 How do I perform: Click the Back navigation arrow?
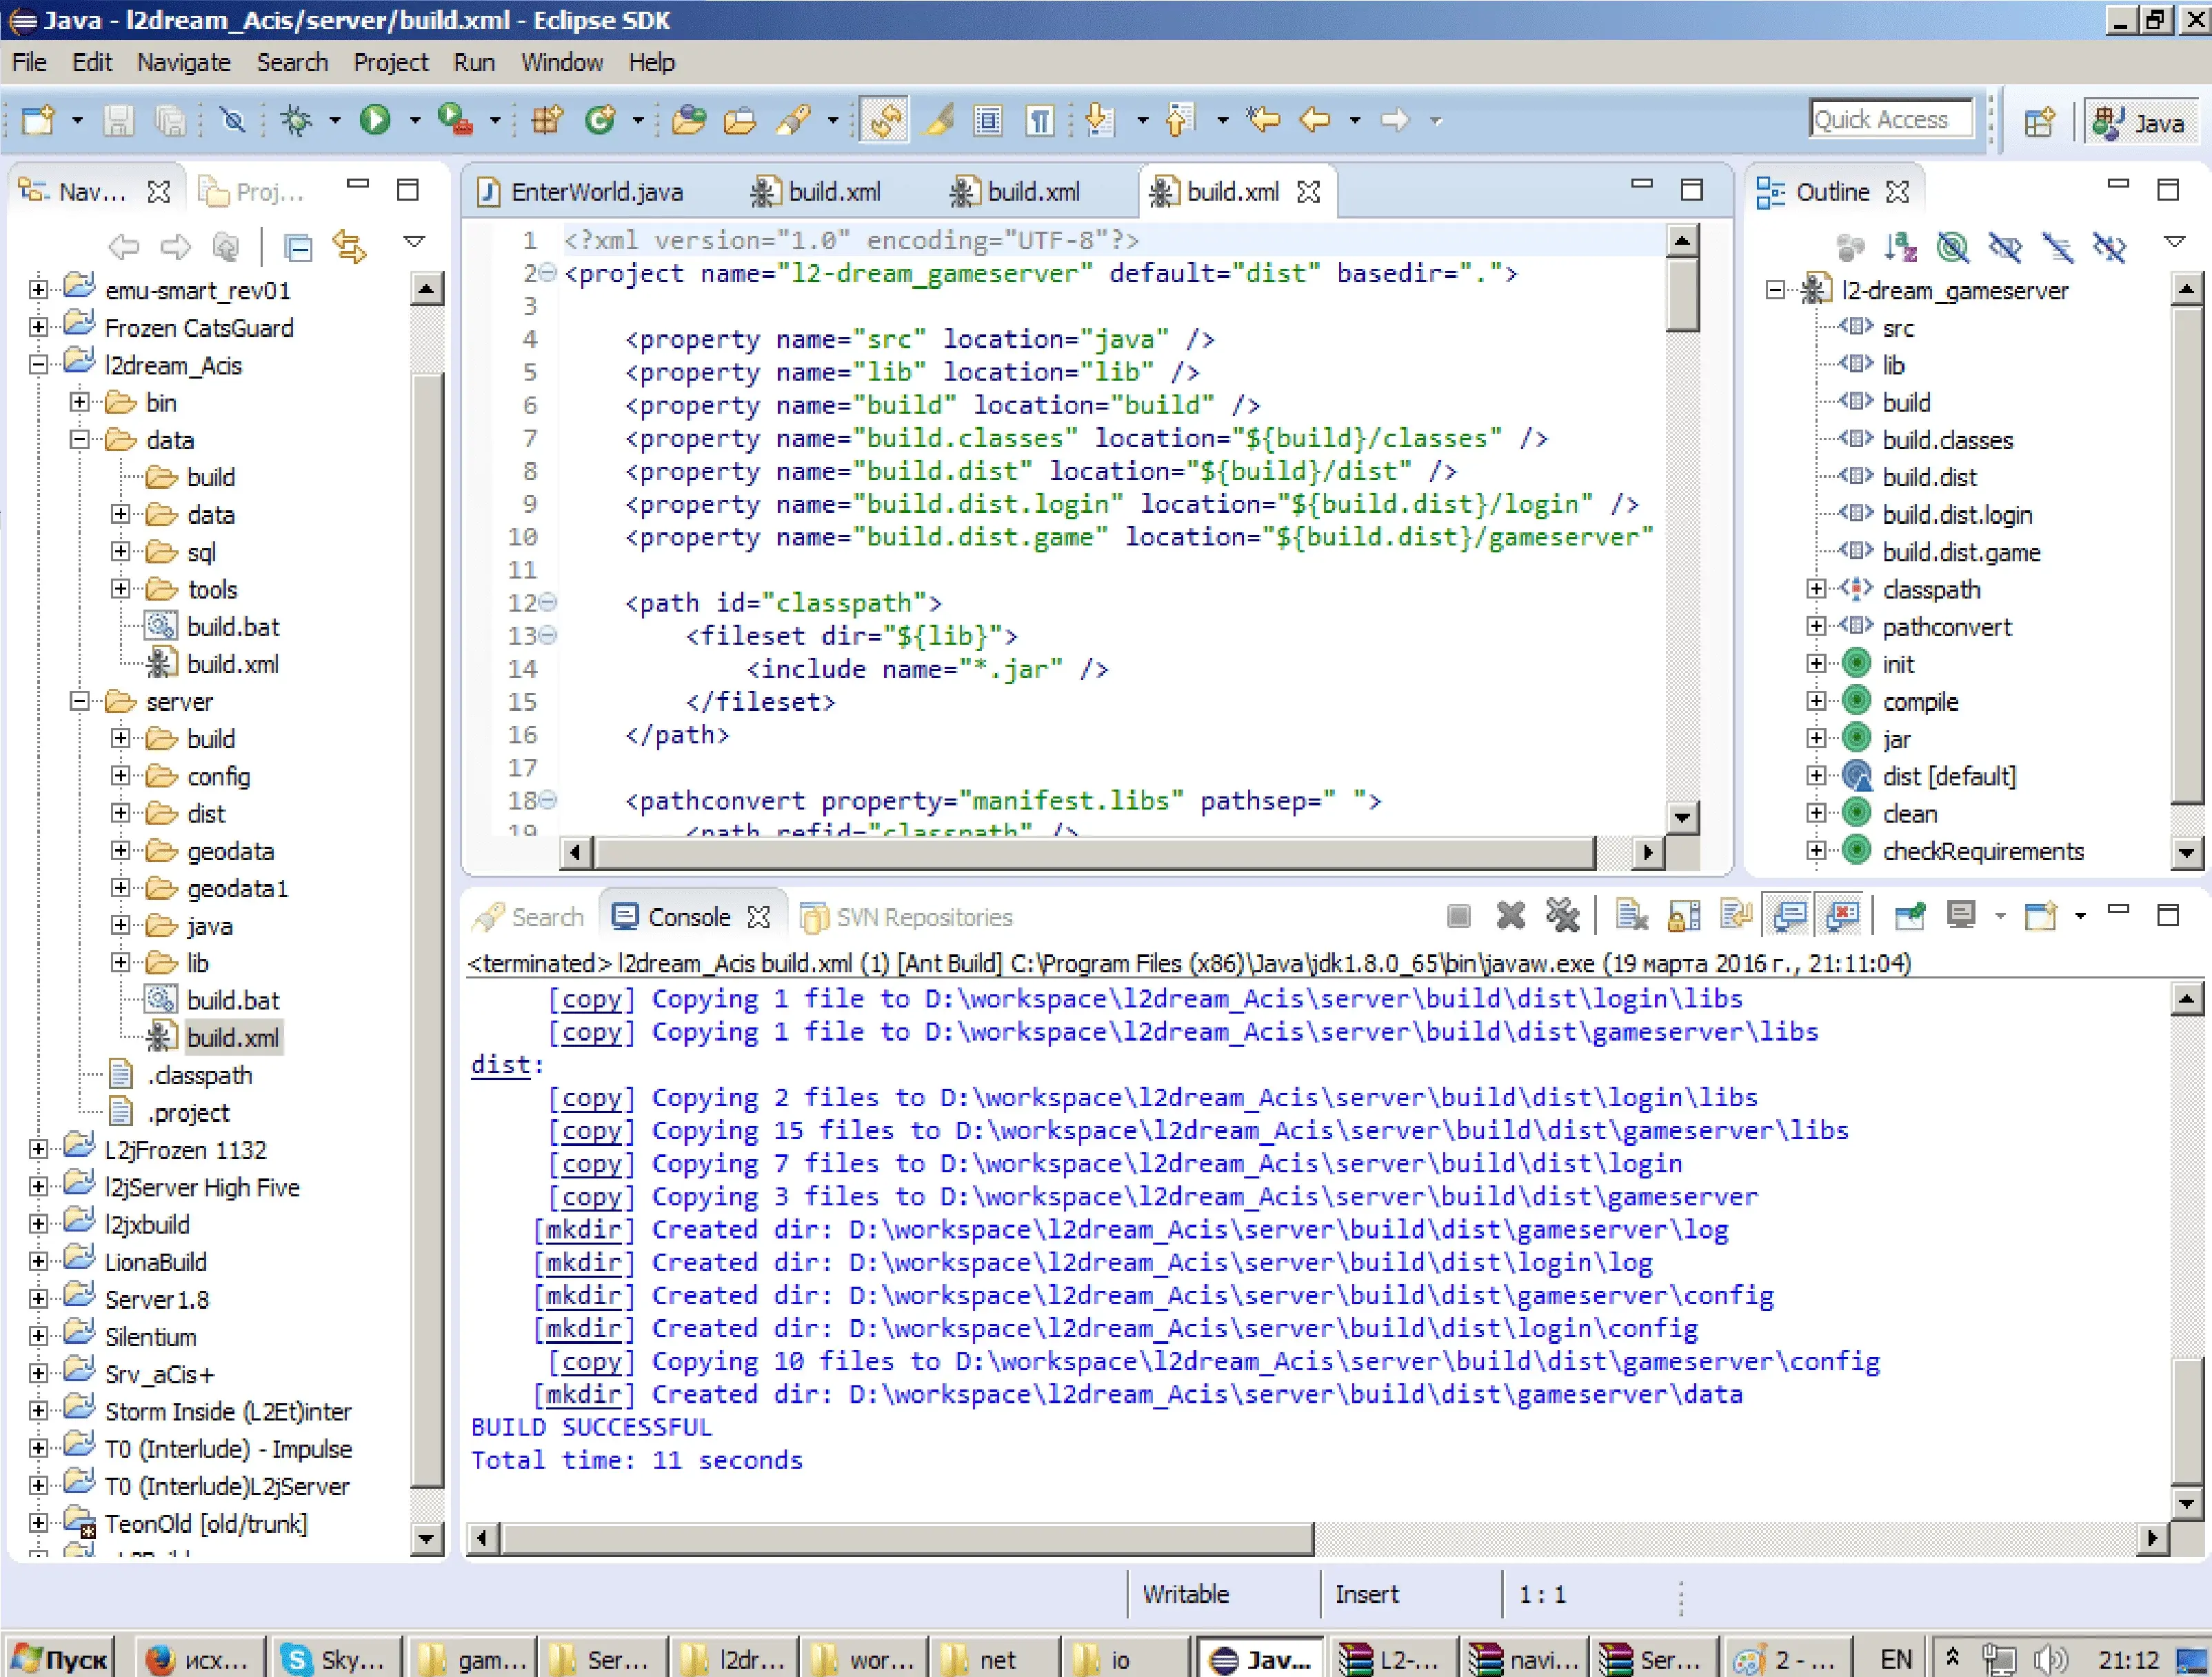tap(1314, 120)
